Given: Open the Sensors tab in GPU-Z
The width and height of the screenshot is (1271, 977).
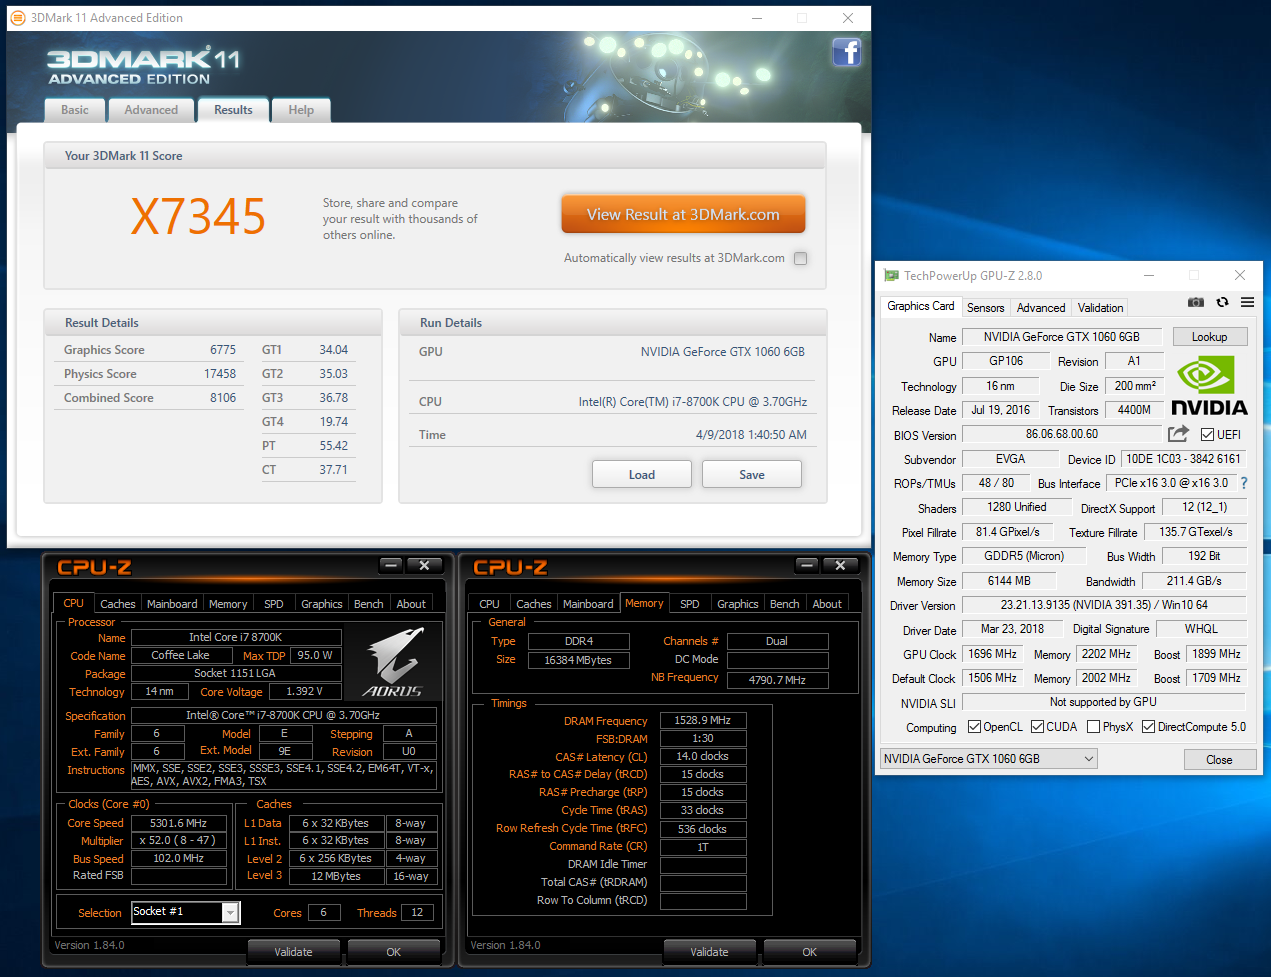Looking at the screenshot, I should click(x=985, y=308).
